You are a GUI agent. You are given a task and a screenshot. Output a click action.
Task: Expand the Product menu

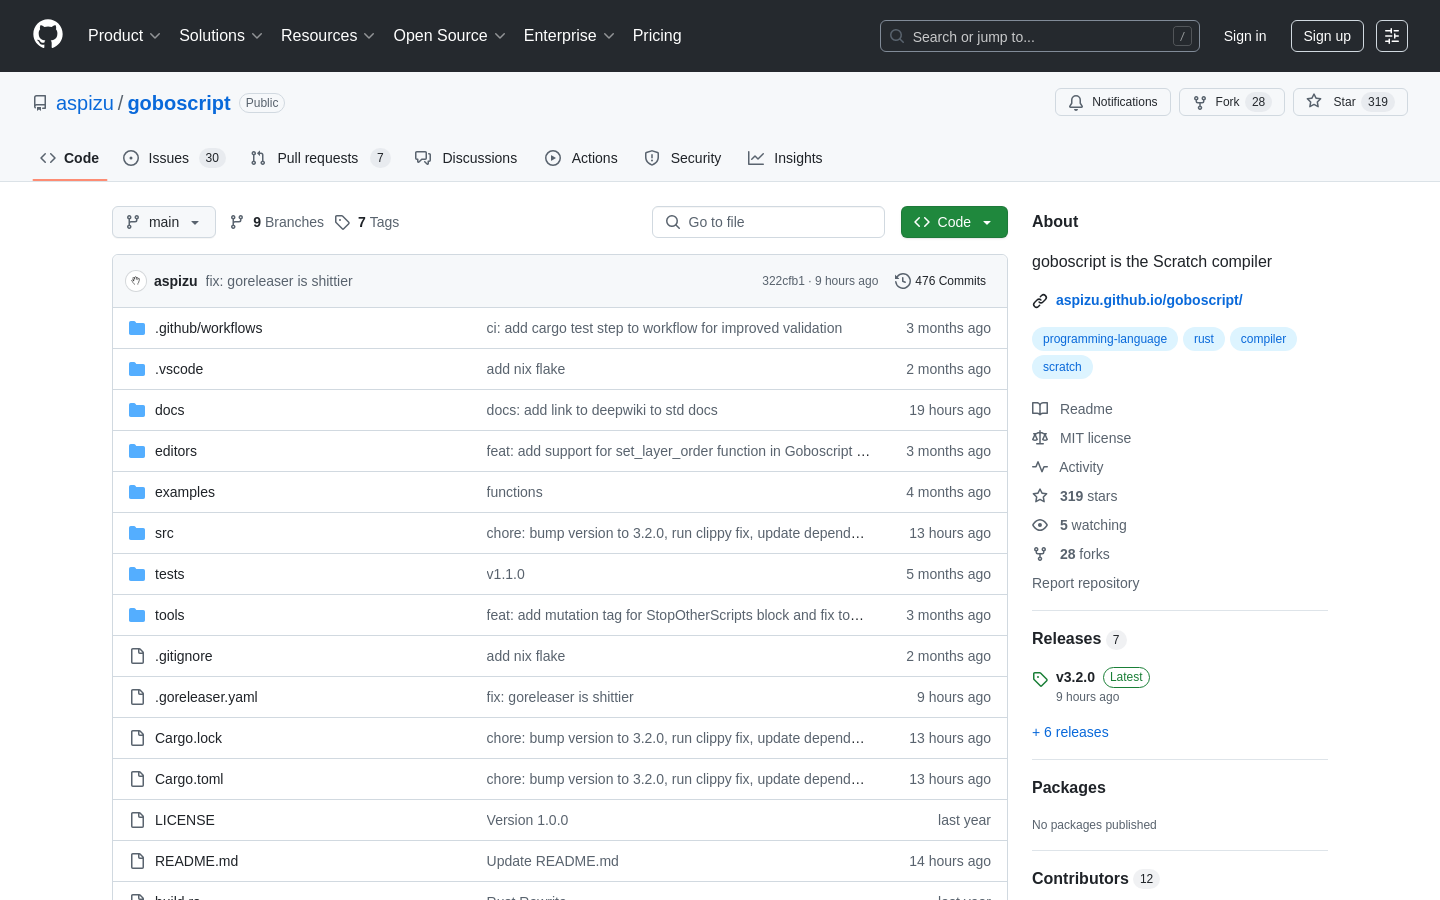(x=124, y=36)
